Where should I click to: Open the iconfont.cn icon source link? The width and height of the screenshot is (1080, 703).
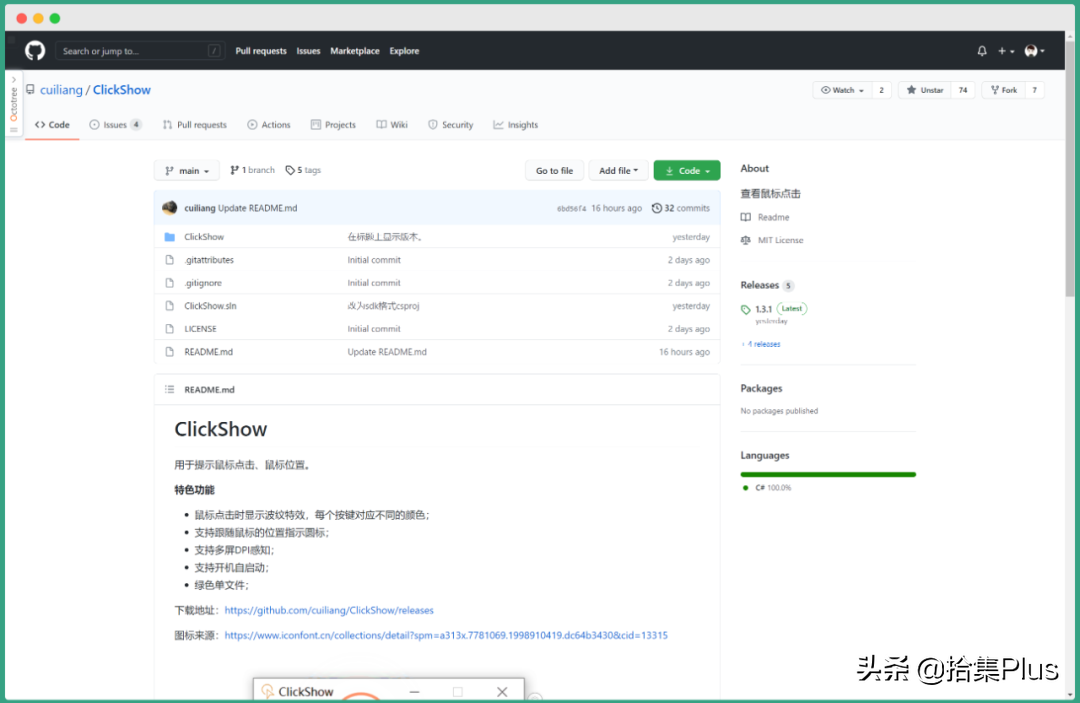point(446,636)
